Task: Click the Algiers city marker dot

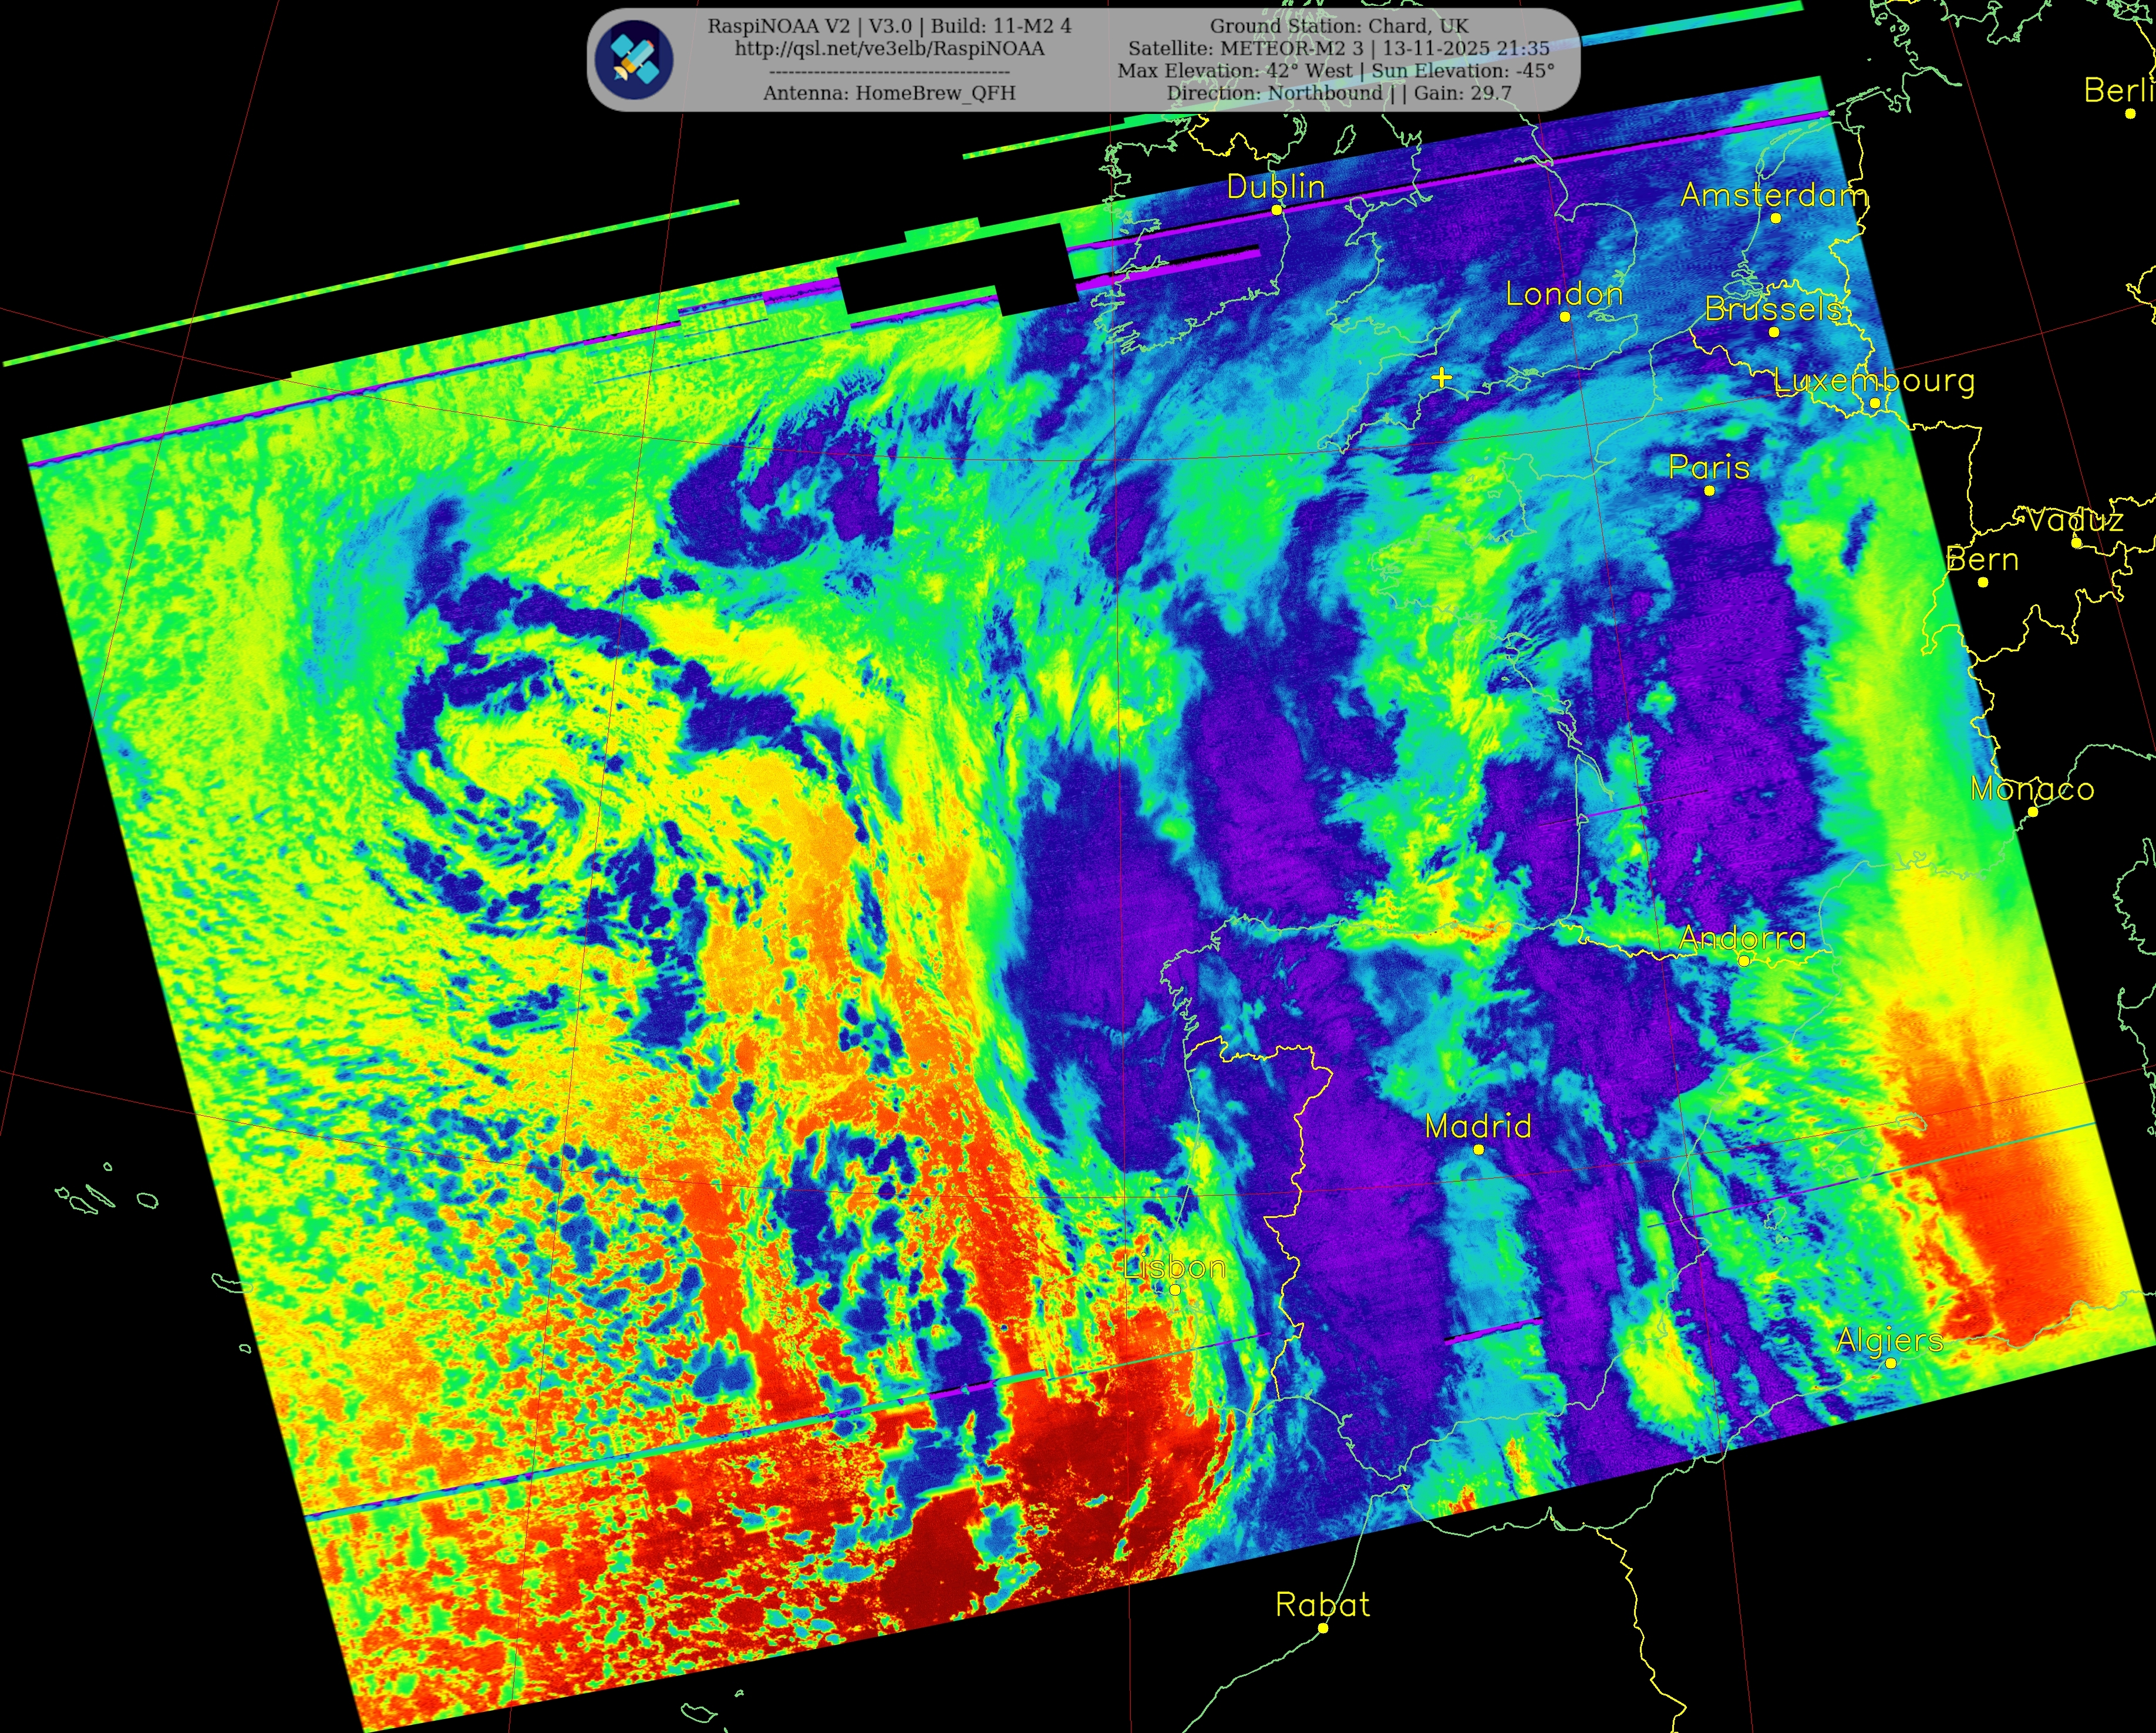Action: click(1890, 1363)
